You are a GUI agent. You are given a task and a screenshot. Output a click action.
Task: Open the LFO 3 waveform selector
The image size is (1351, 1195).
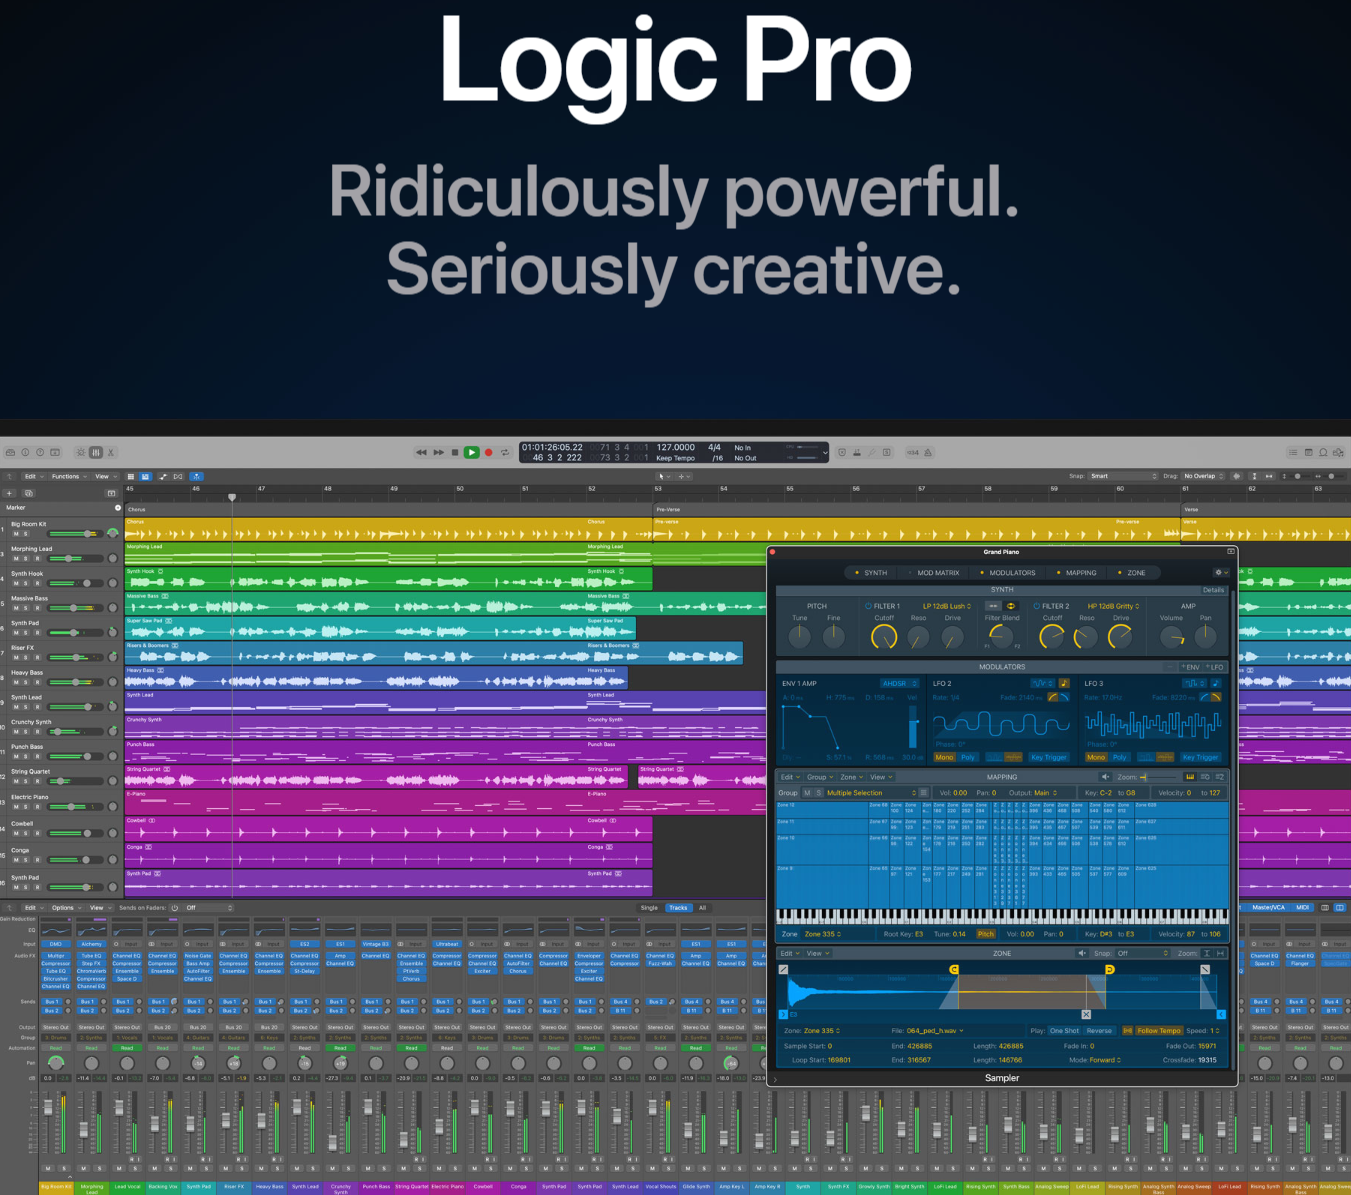coord(1192,684)
